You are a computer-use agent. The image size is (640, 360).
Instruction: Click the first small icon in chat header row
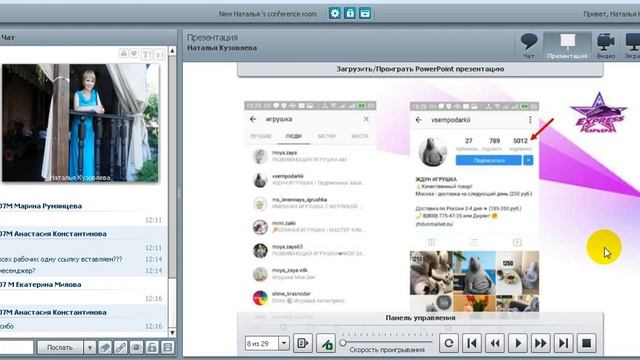pyautogui.click(x=123, y=53)
